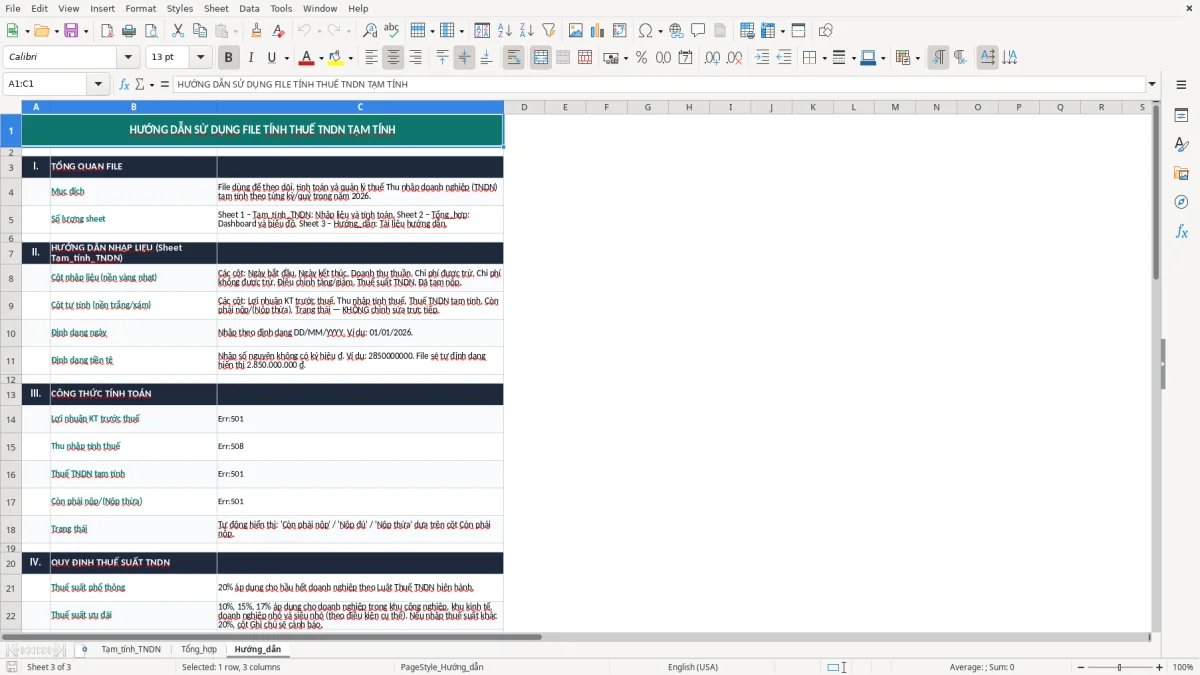The image size is (1200, 675).
Task: Open the Font Size dropdown list
Action: click(x=201, y=58)
